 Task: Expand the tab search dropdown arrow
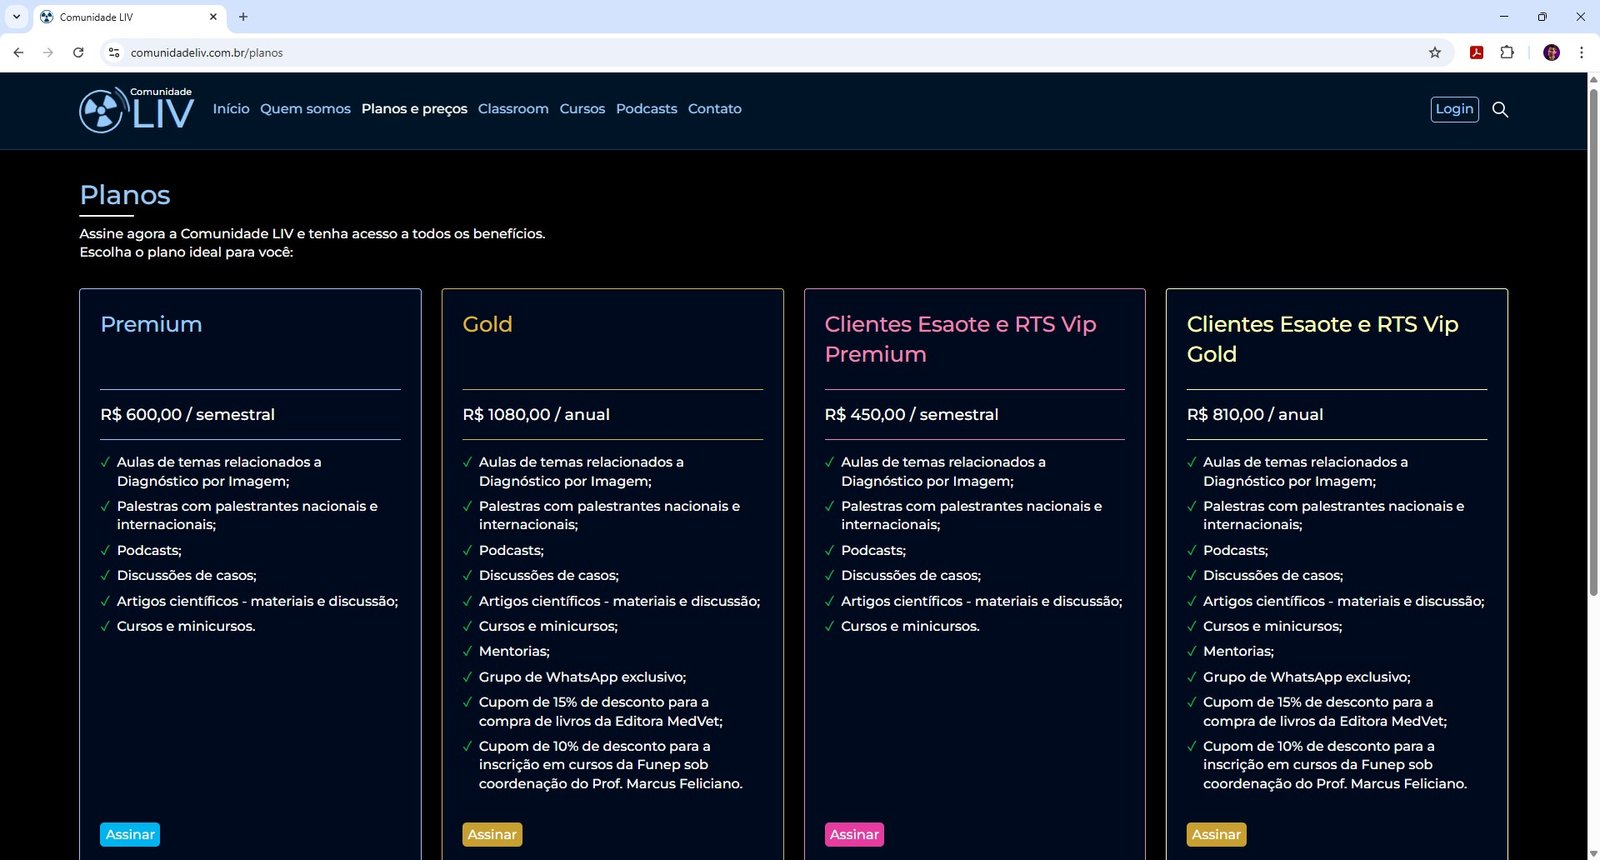pos(16,16)
